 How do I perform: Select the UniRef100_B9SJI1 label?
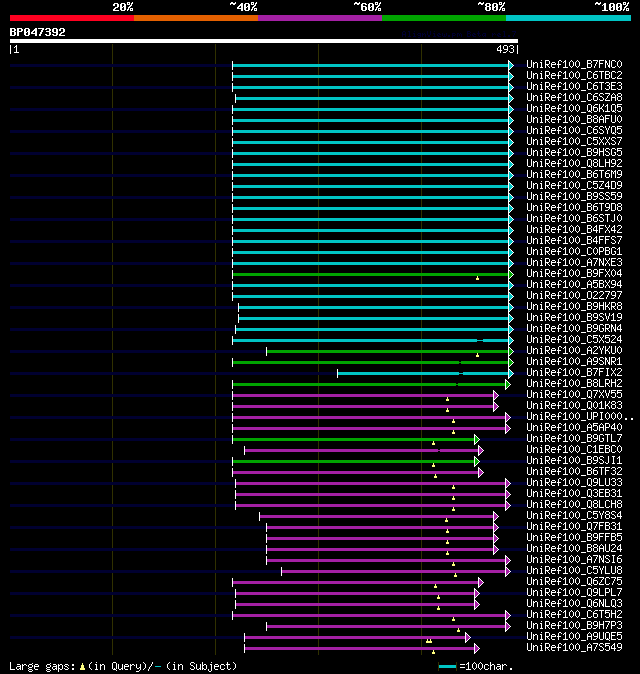point(574,460)
